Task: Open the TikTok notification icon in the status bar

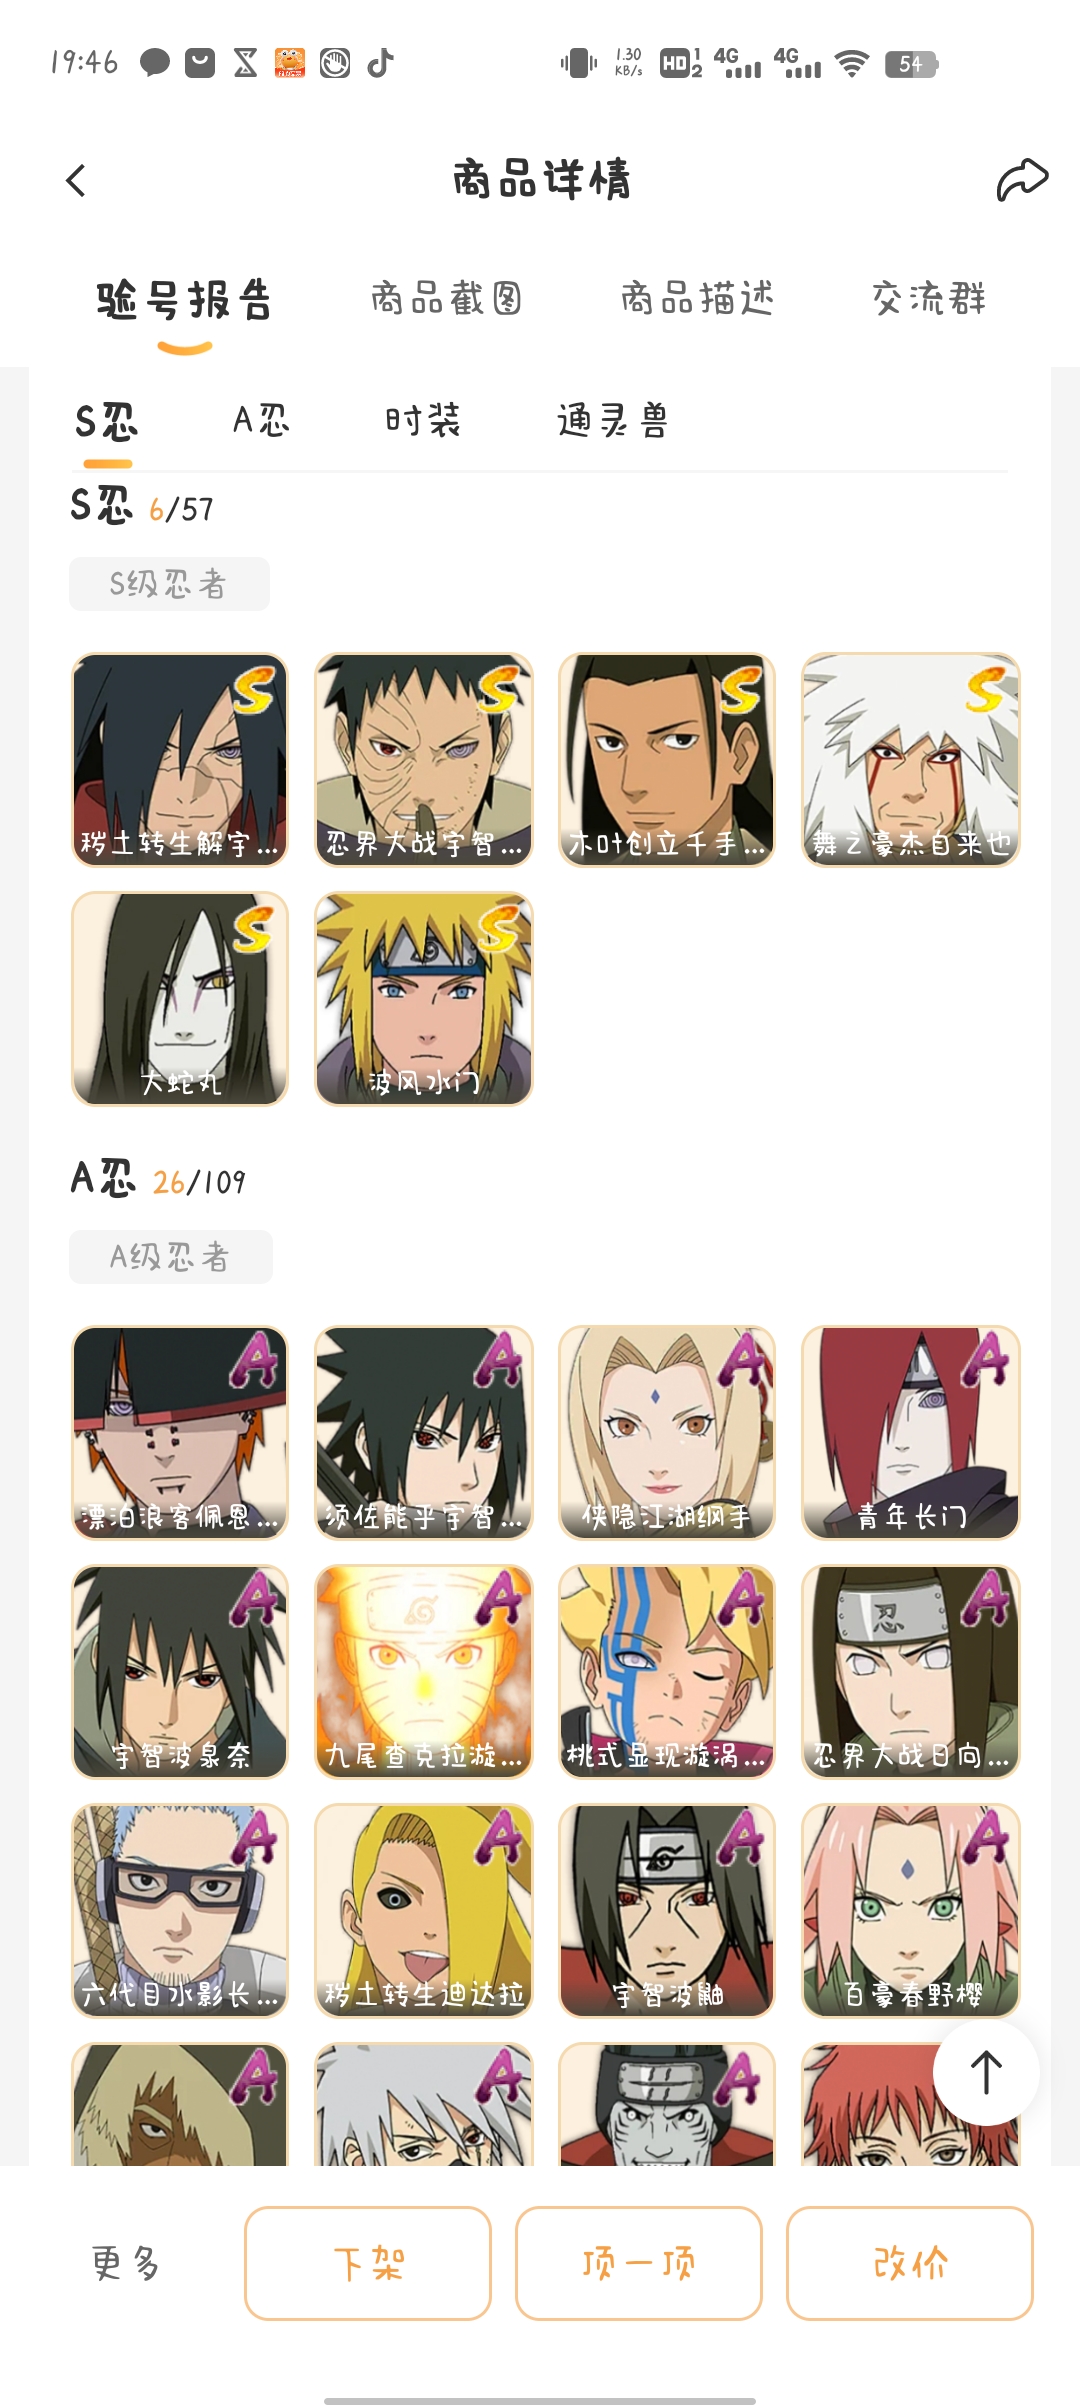Action: (x=380, y=63)
